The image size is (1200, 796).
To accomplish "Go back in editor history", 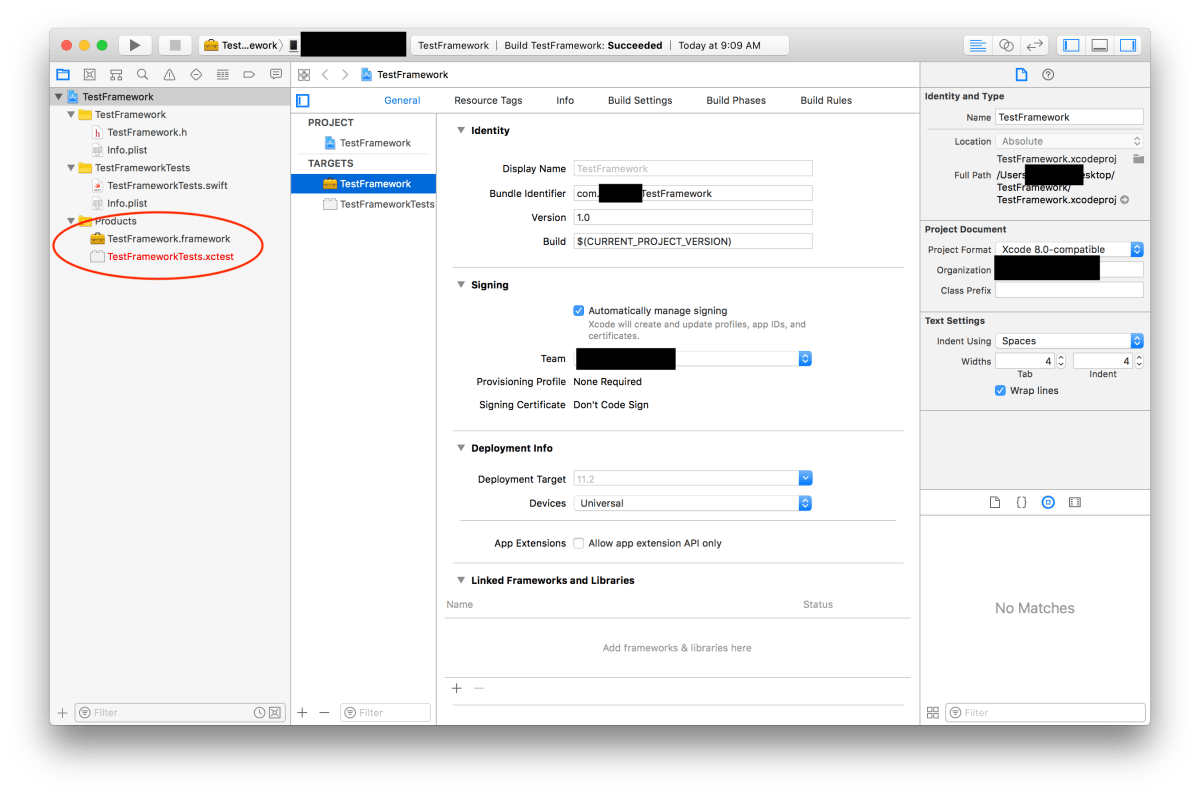I will [x=325, y=74].
